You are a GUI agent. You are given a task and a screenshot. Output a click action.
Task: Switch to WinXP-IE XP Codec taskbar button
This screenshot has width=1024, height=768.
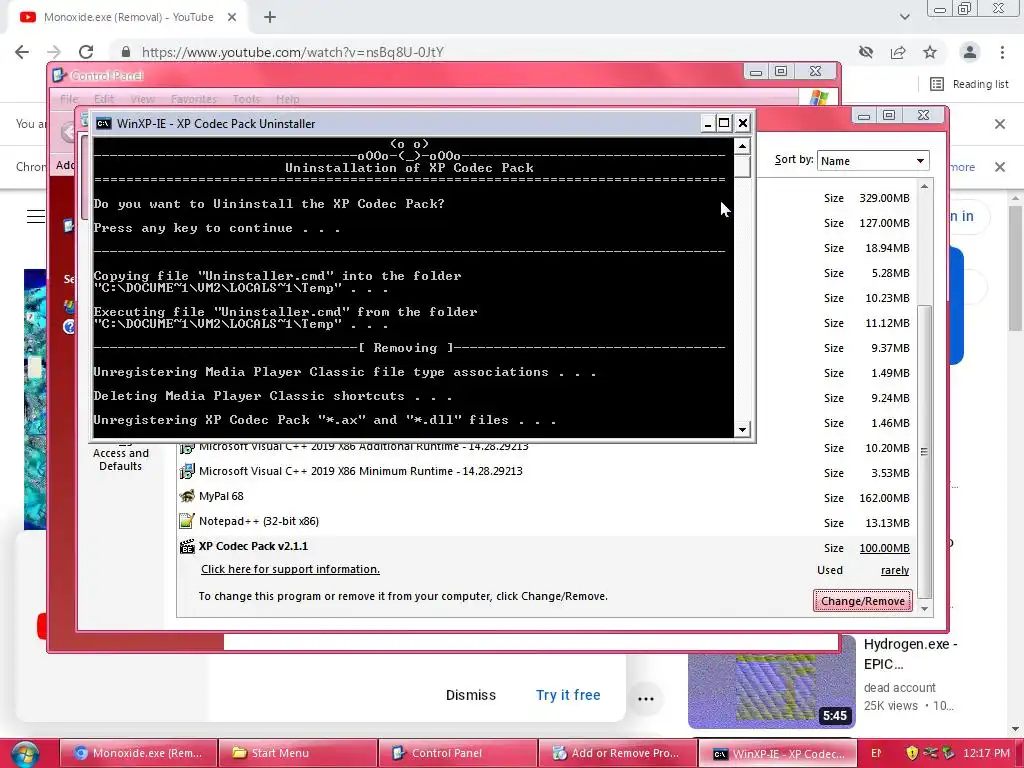tap(778, 753)
